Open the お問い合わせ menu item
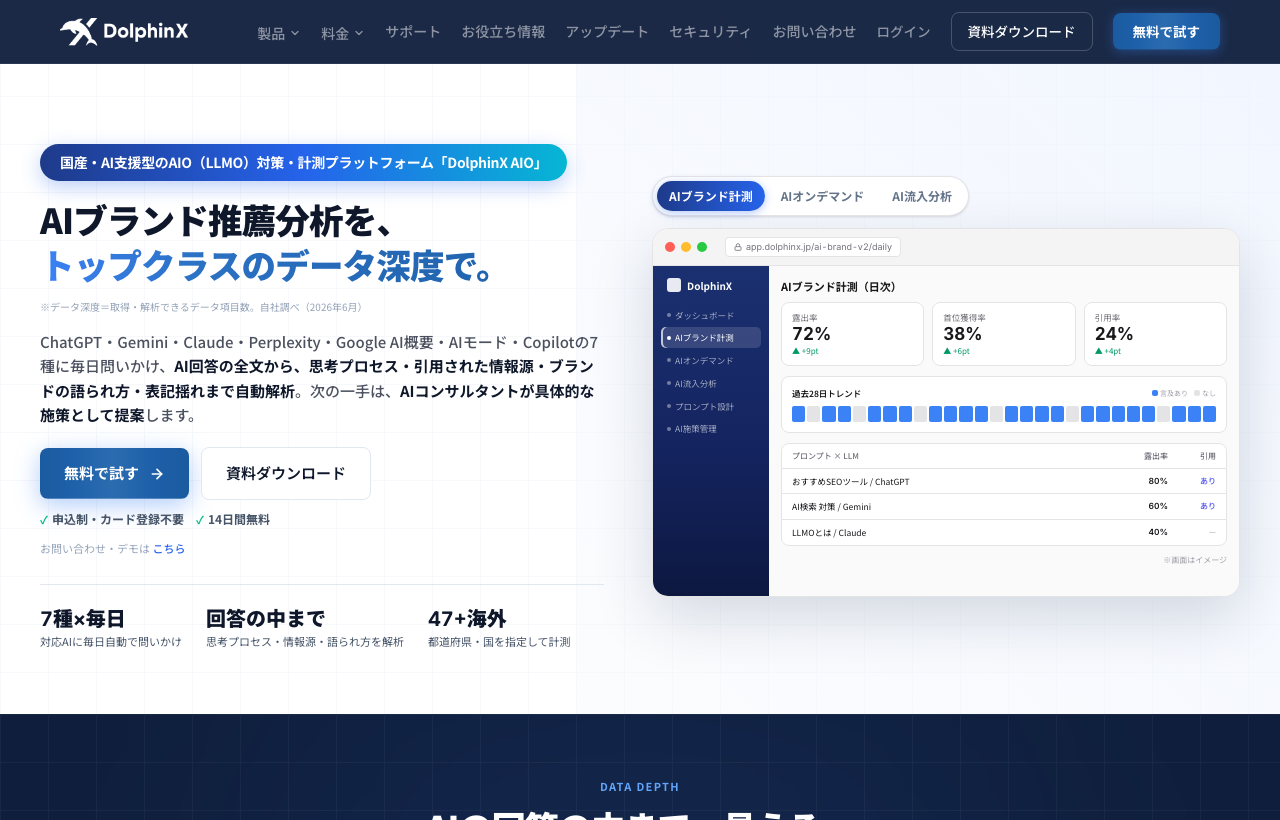Screen dimensions: 1280x820 (814, 32)
